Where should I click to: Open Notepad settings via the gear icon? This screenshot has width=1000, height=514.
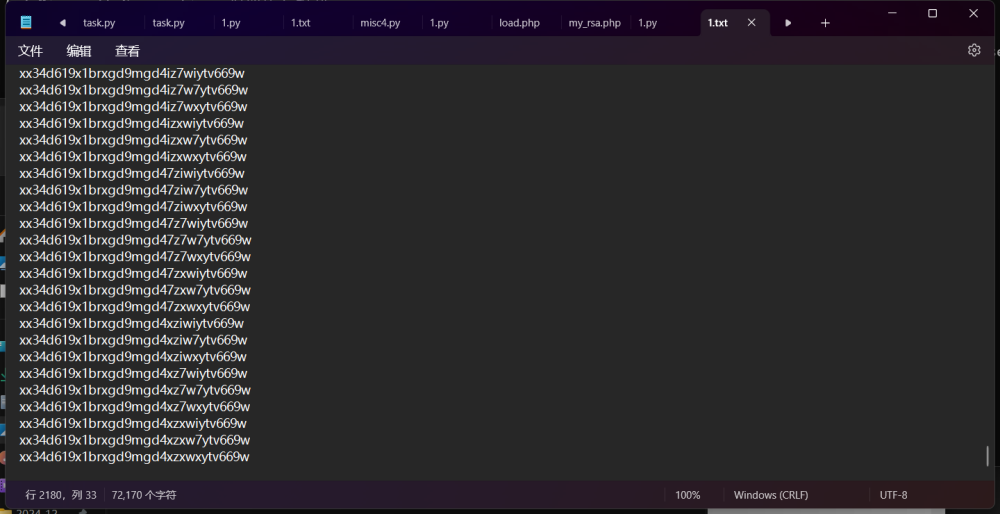pos(974,50)
